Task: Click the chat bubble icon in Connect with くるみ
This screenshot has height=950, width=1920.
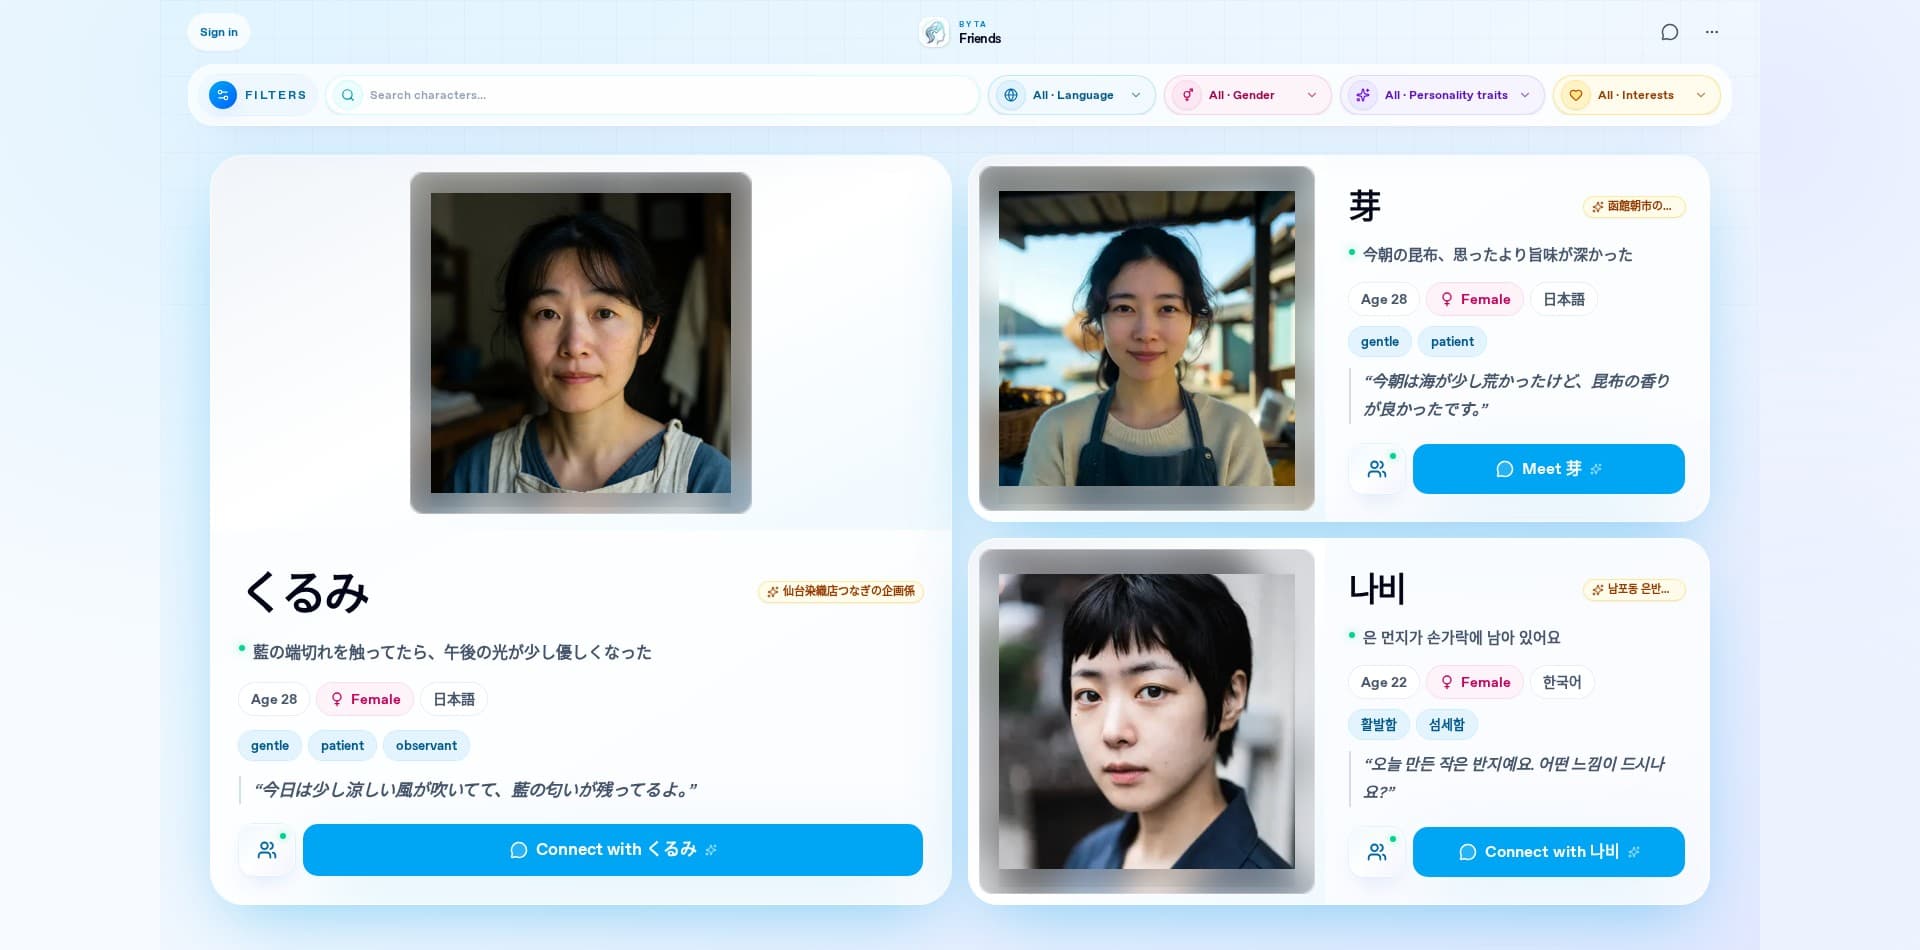Action: coord(518,850)
